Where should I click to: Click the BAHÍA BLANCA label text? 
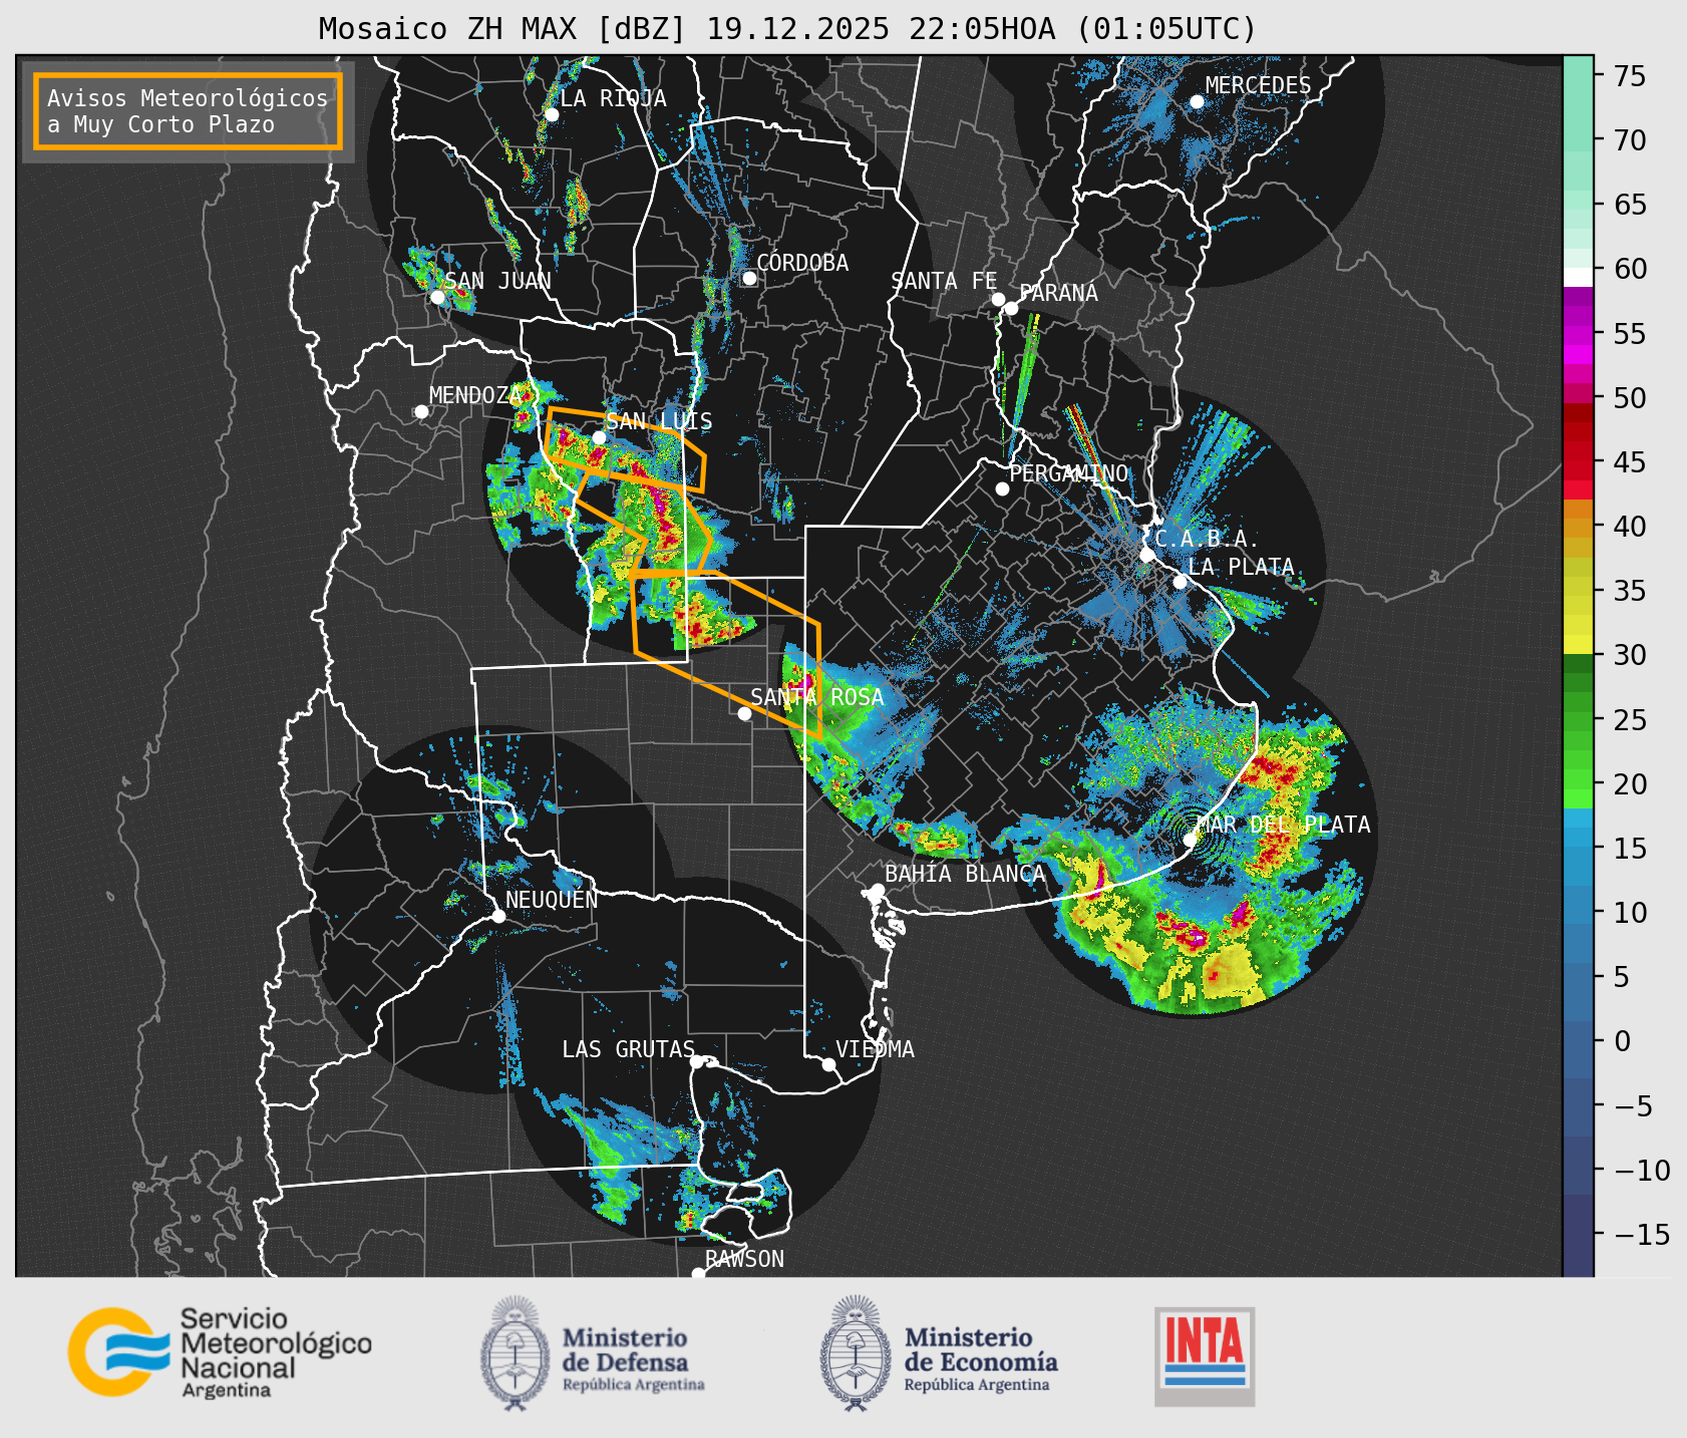tap(965, 874)
